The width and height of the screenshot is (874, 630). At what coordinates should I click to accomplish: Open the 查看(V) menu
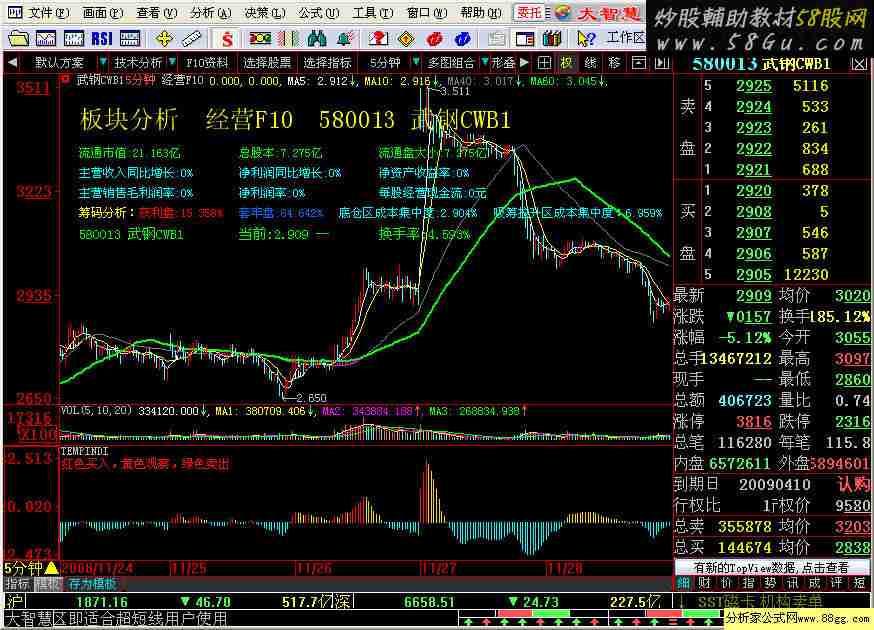tap(157, 13)
